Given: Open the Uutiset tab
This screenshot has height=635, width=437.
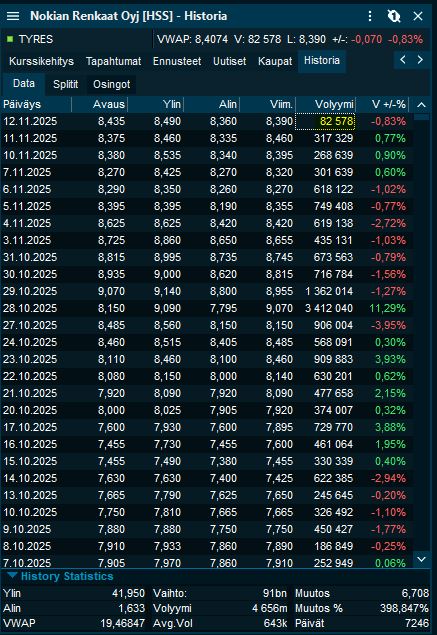Looking at the screenshot, I should pyautogui.click(x=229, y=61).
